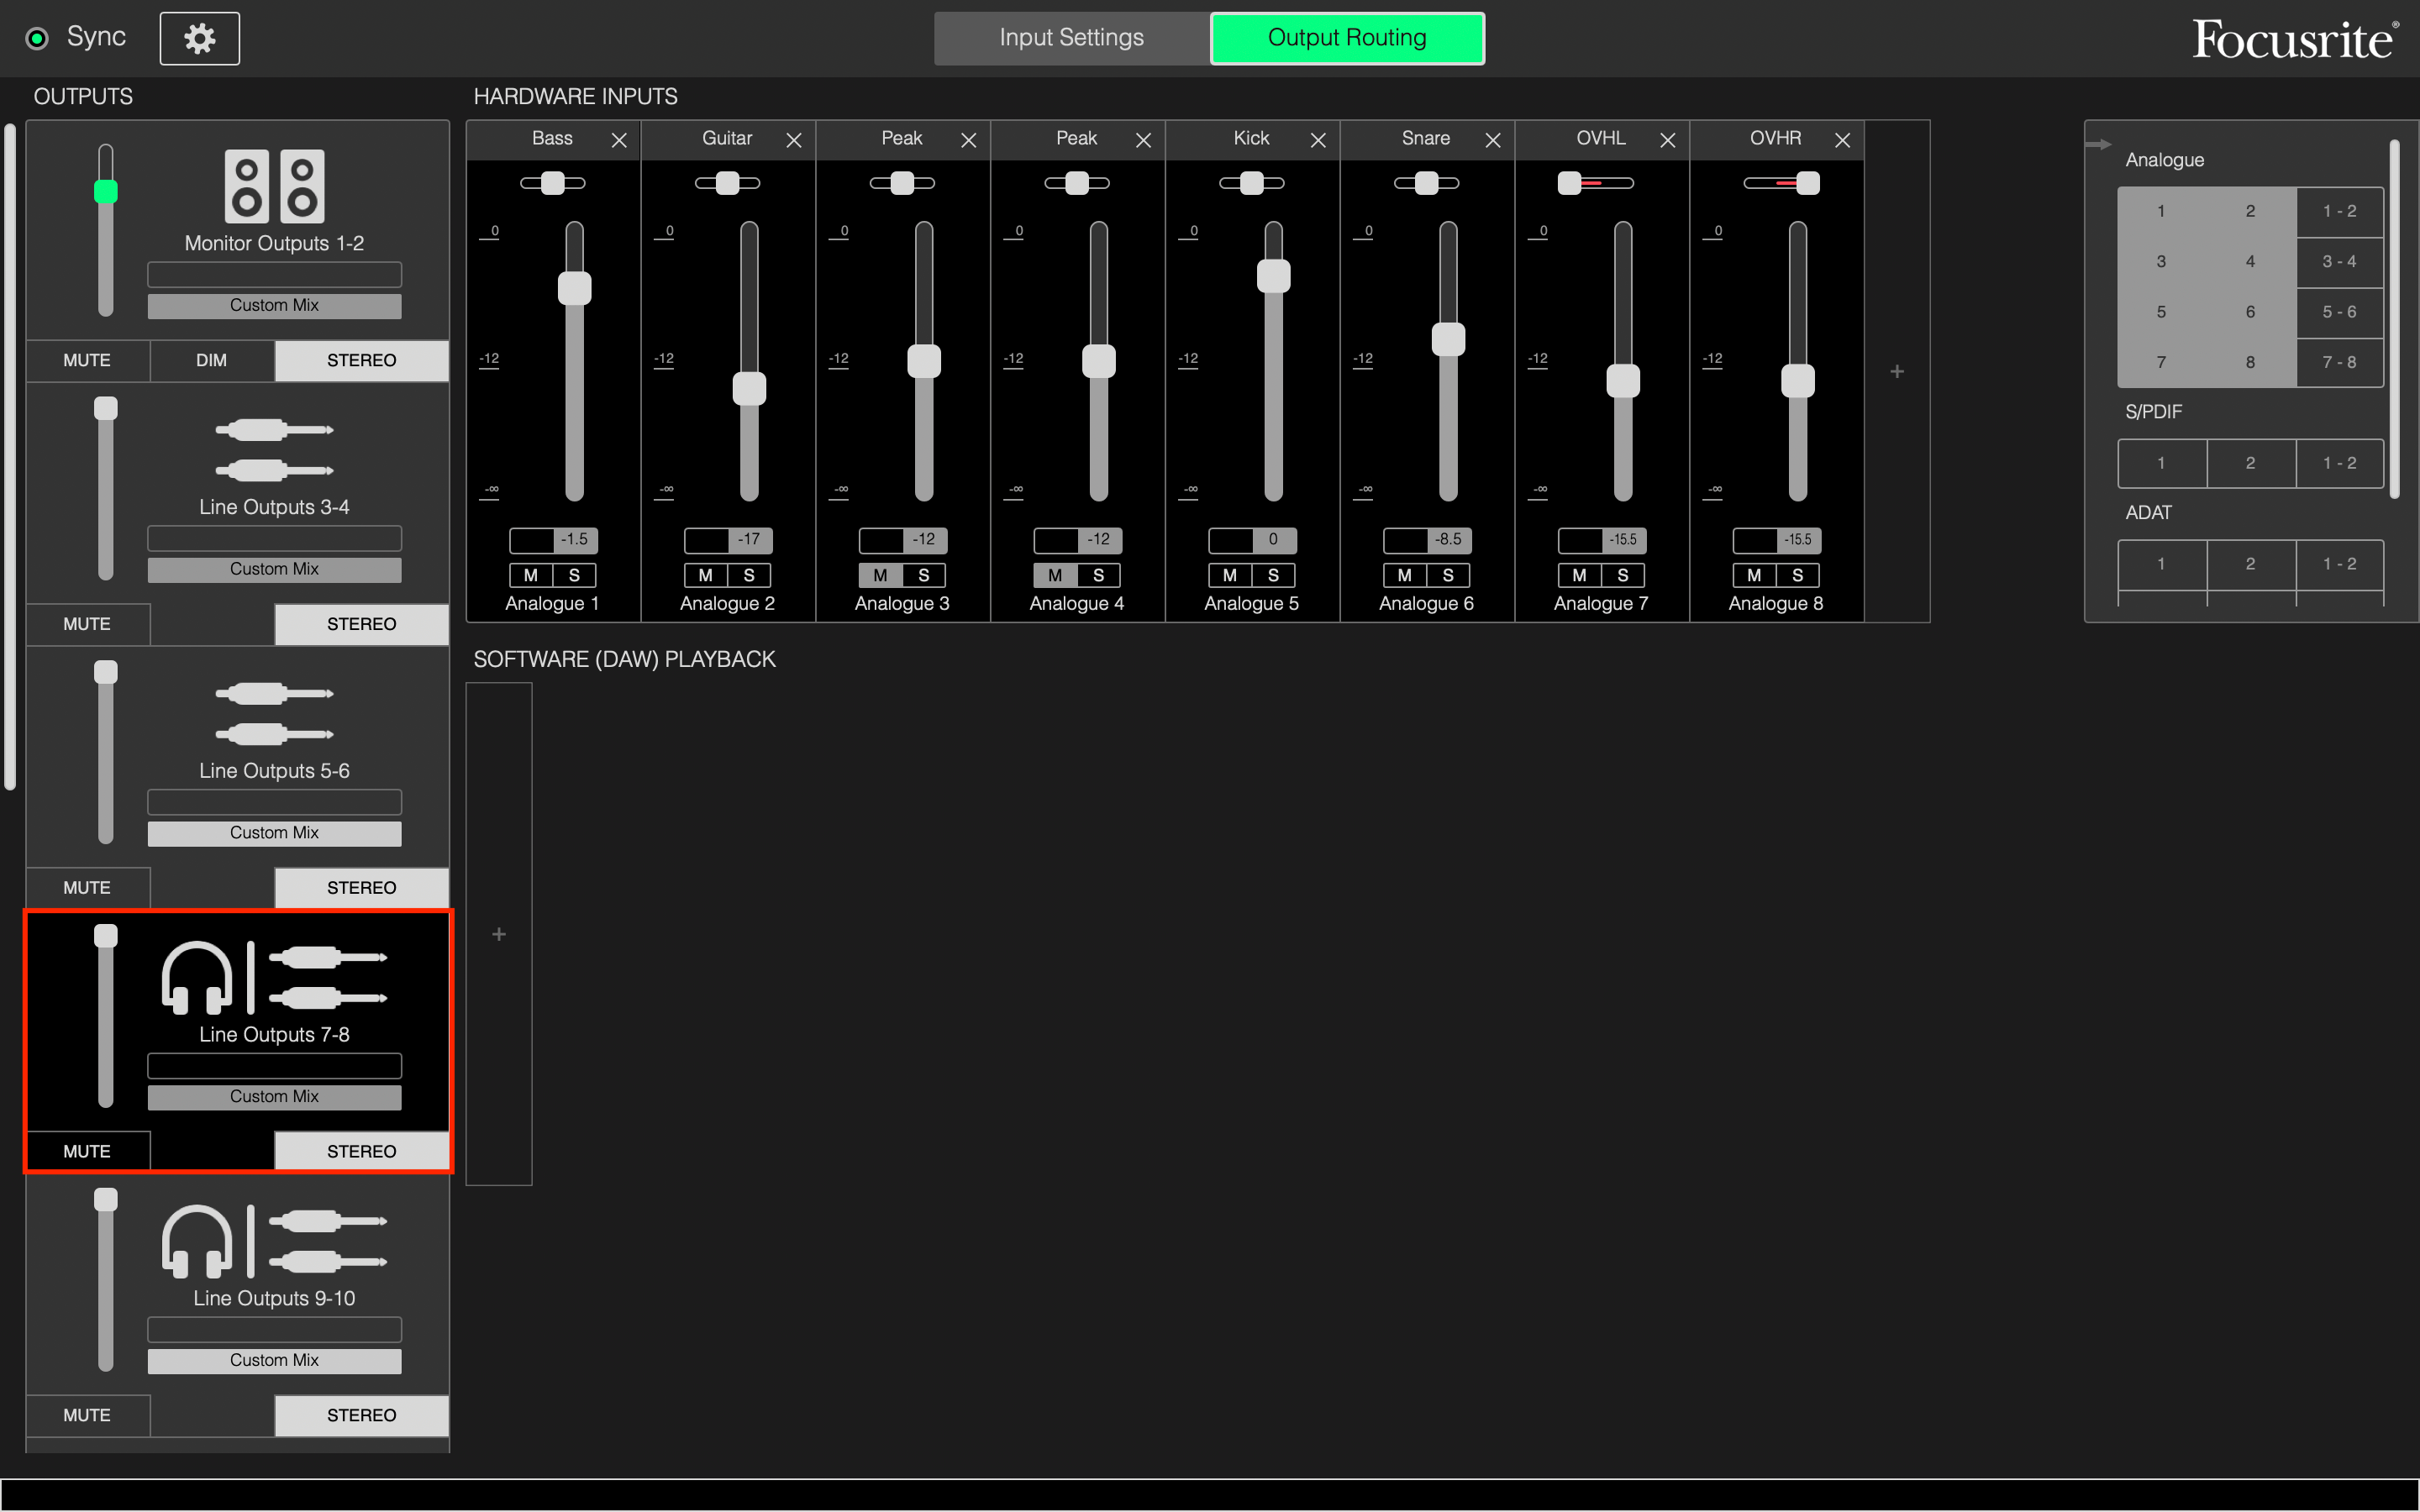This screenshot has width=2420, height=1512.
Task: Mute the Analogue 1 Bass channel
Action: click(x=531, y=575)
